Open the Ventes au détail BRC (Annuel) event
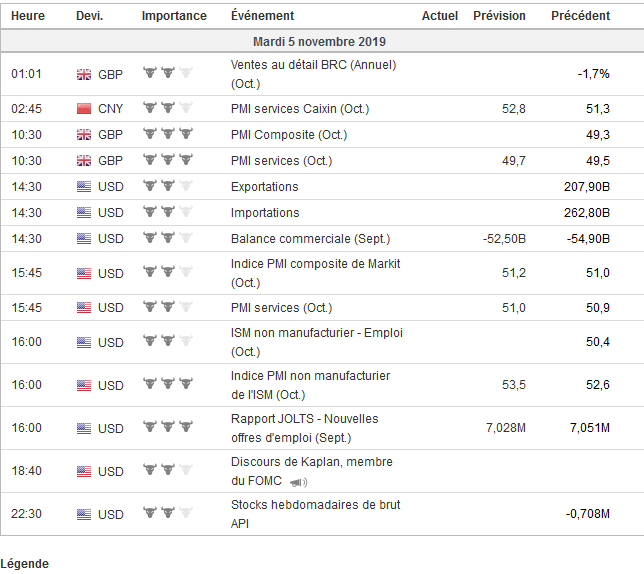Image resolution: width=644 pixels, height=574 pixels. coord(313,65)
